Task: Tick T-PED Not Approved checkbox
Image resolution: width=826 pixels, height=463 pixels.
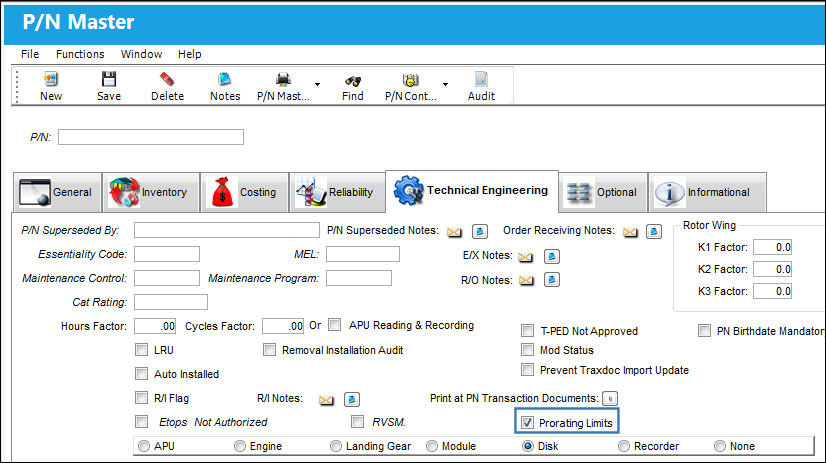Action: coord(527,330)
